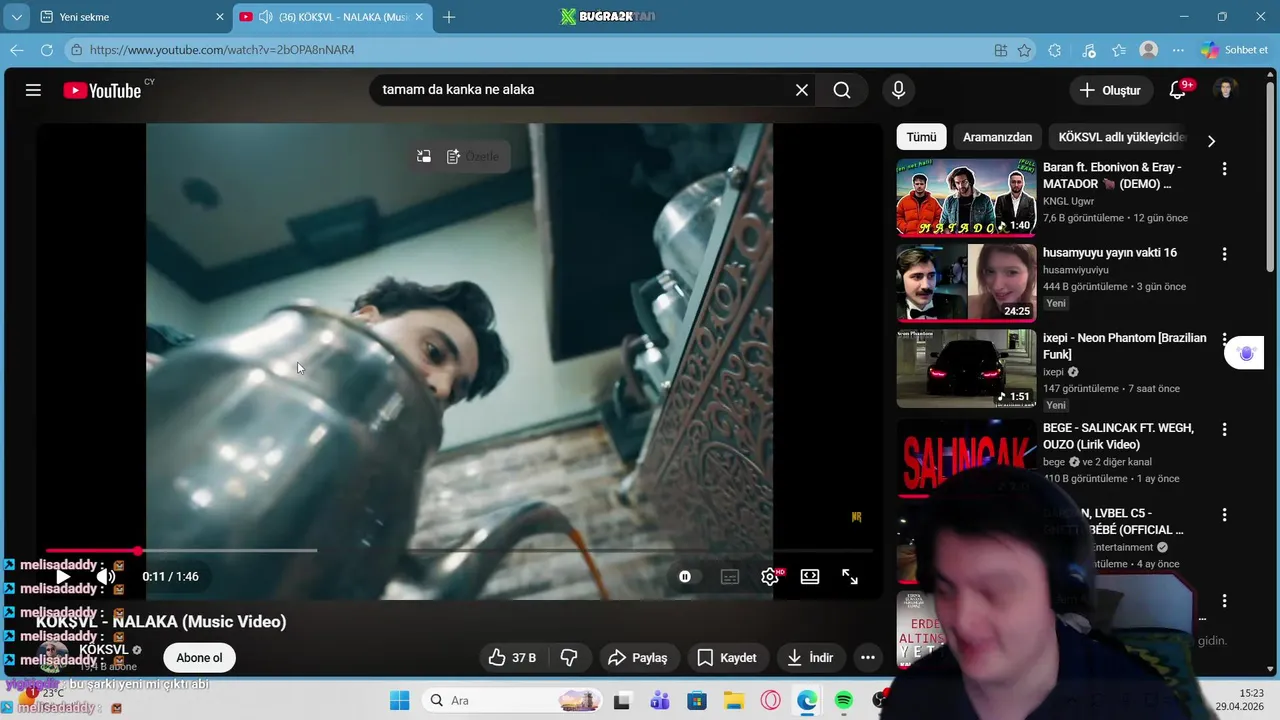Close the Yeni sekme browser tab
Viewport: 1280px width, 720px height.
[220, 17]
